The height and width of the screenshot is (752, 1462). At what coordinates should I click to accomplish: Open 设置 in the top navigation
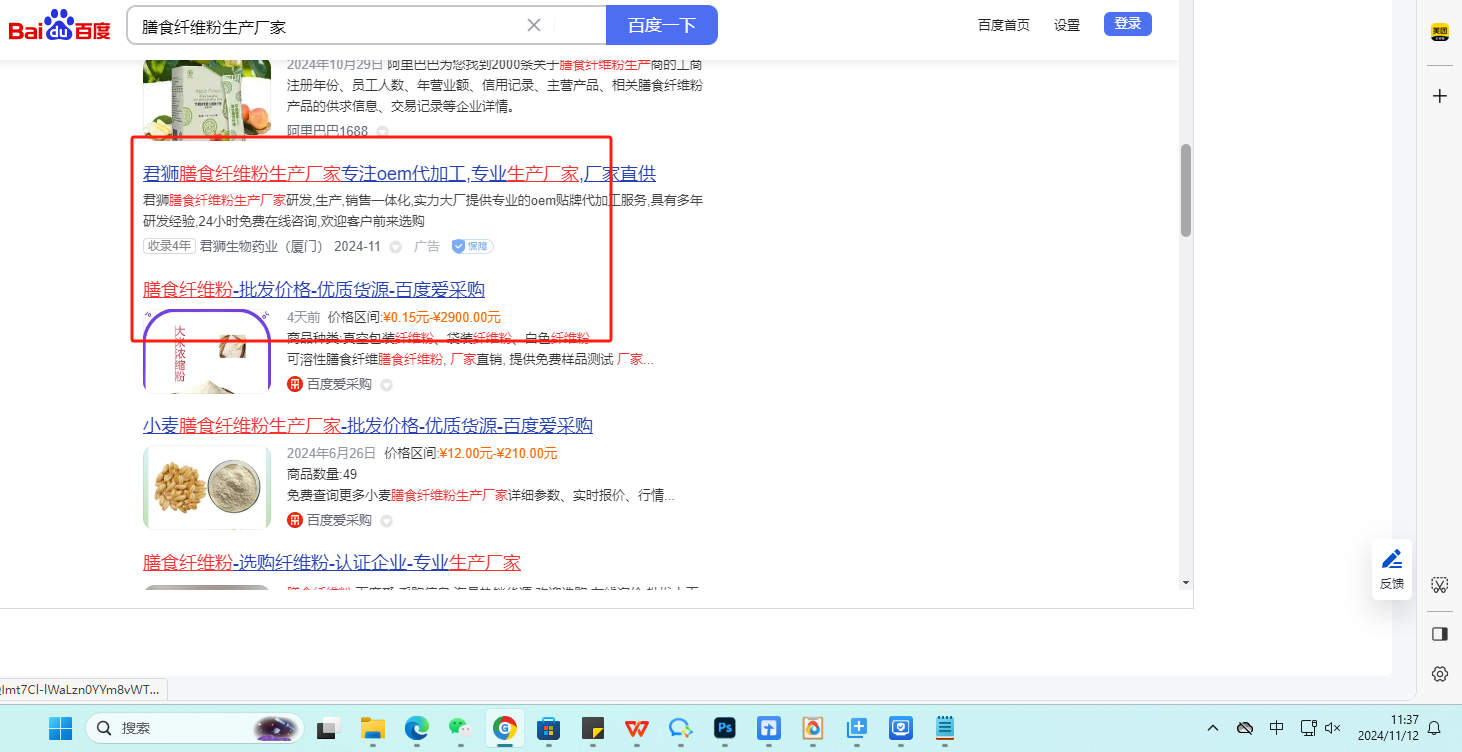click(1066, 25)
